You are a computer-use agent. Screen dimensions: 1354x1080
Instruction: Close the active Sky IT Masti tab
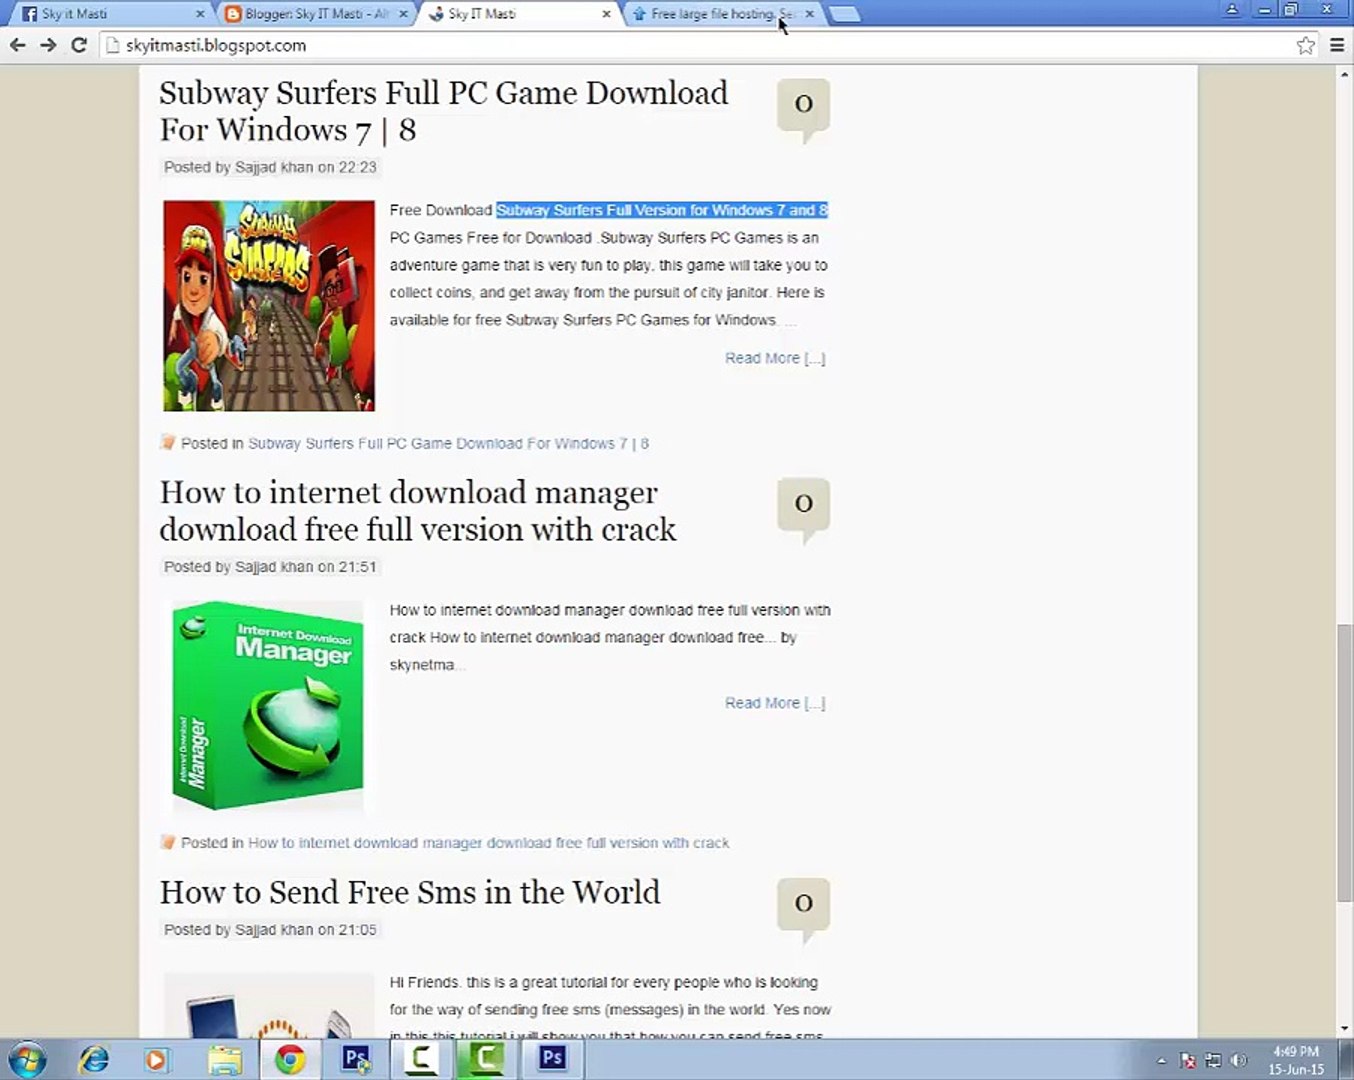(x=606, y=14)
